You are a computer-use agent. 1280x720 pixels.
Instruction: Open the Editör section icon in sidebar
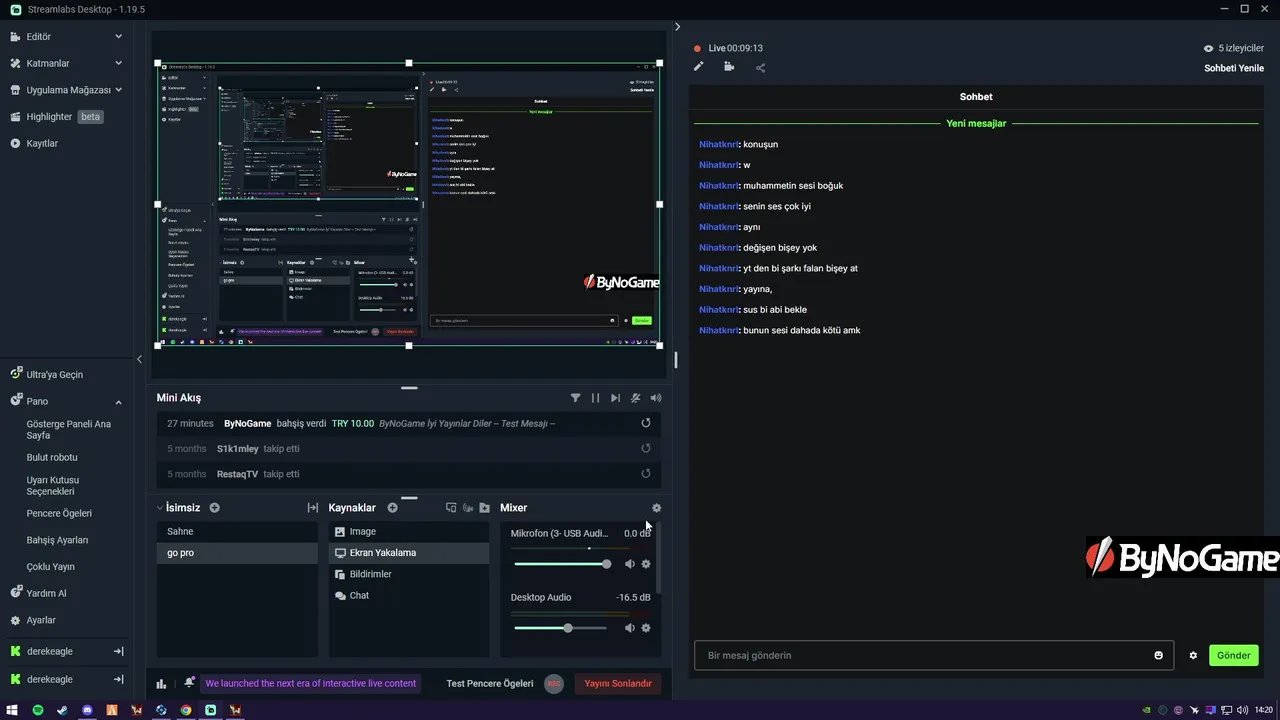[x=15, y=36]
